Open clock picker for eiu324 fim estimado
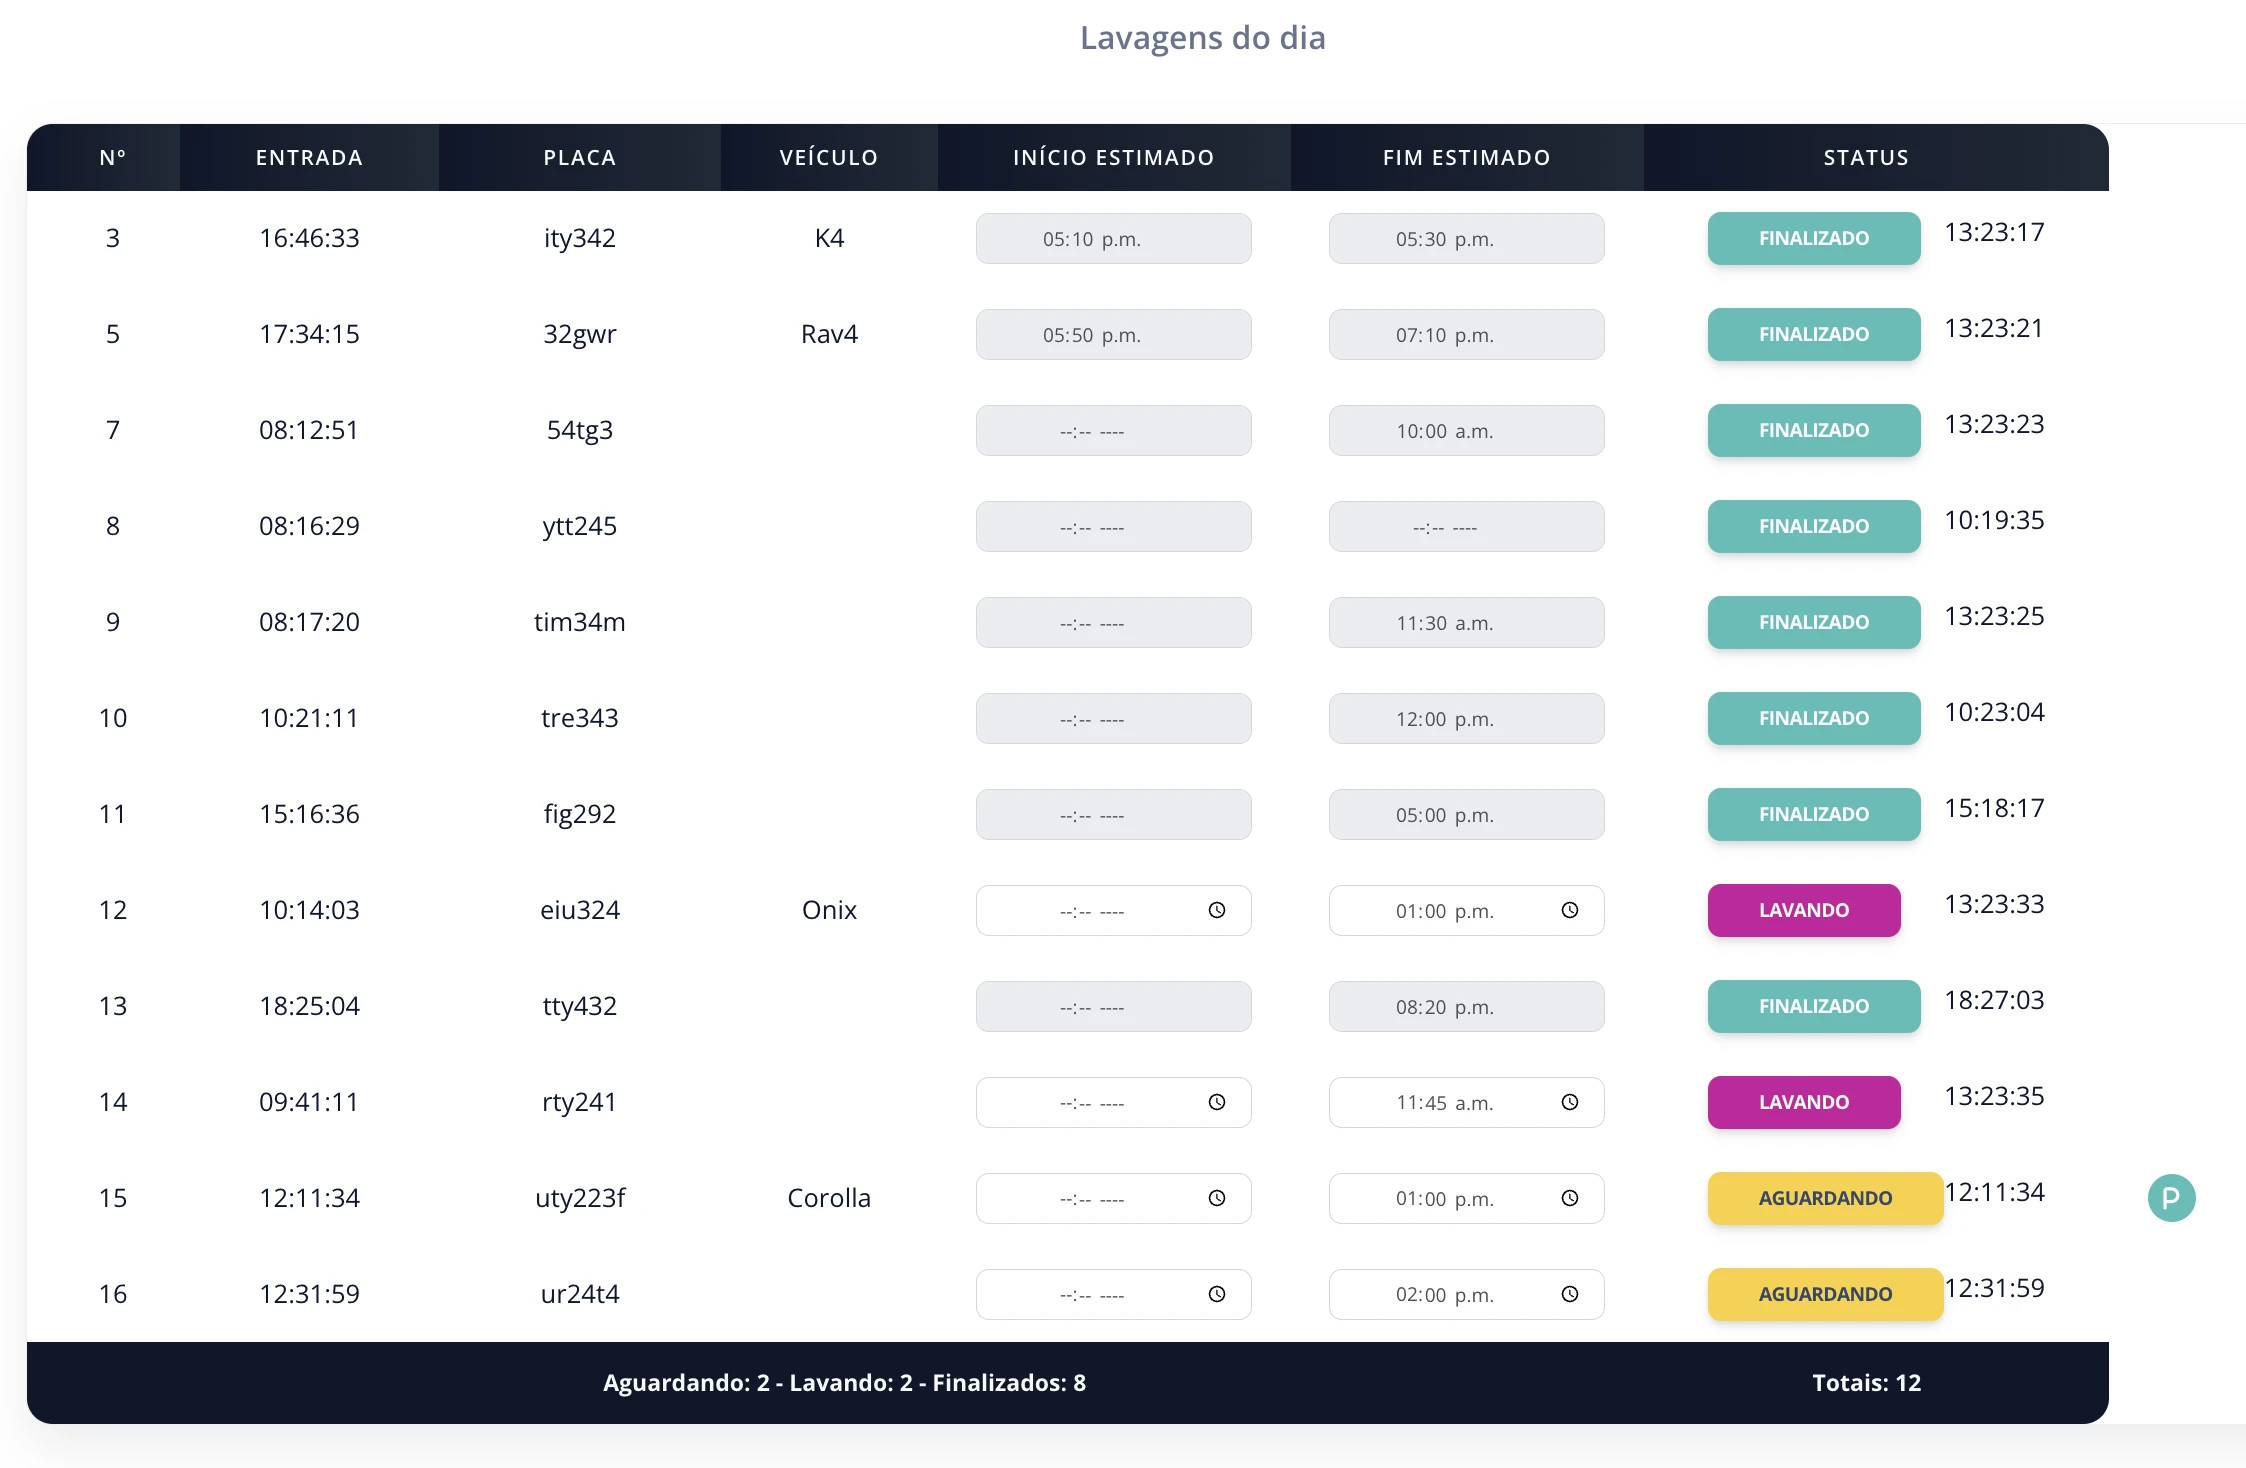The width and height of the screenshot is (2246, 1468). click(x=1569, y=910)
